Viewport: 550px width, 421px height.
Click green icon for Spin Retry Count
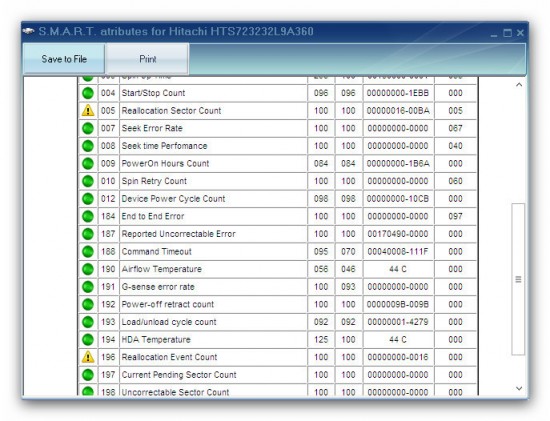pyautogui.click(x=88, y=181)
